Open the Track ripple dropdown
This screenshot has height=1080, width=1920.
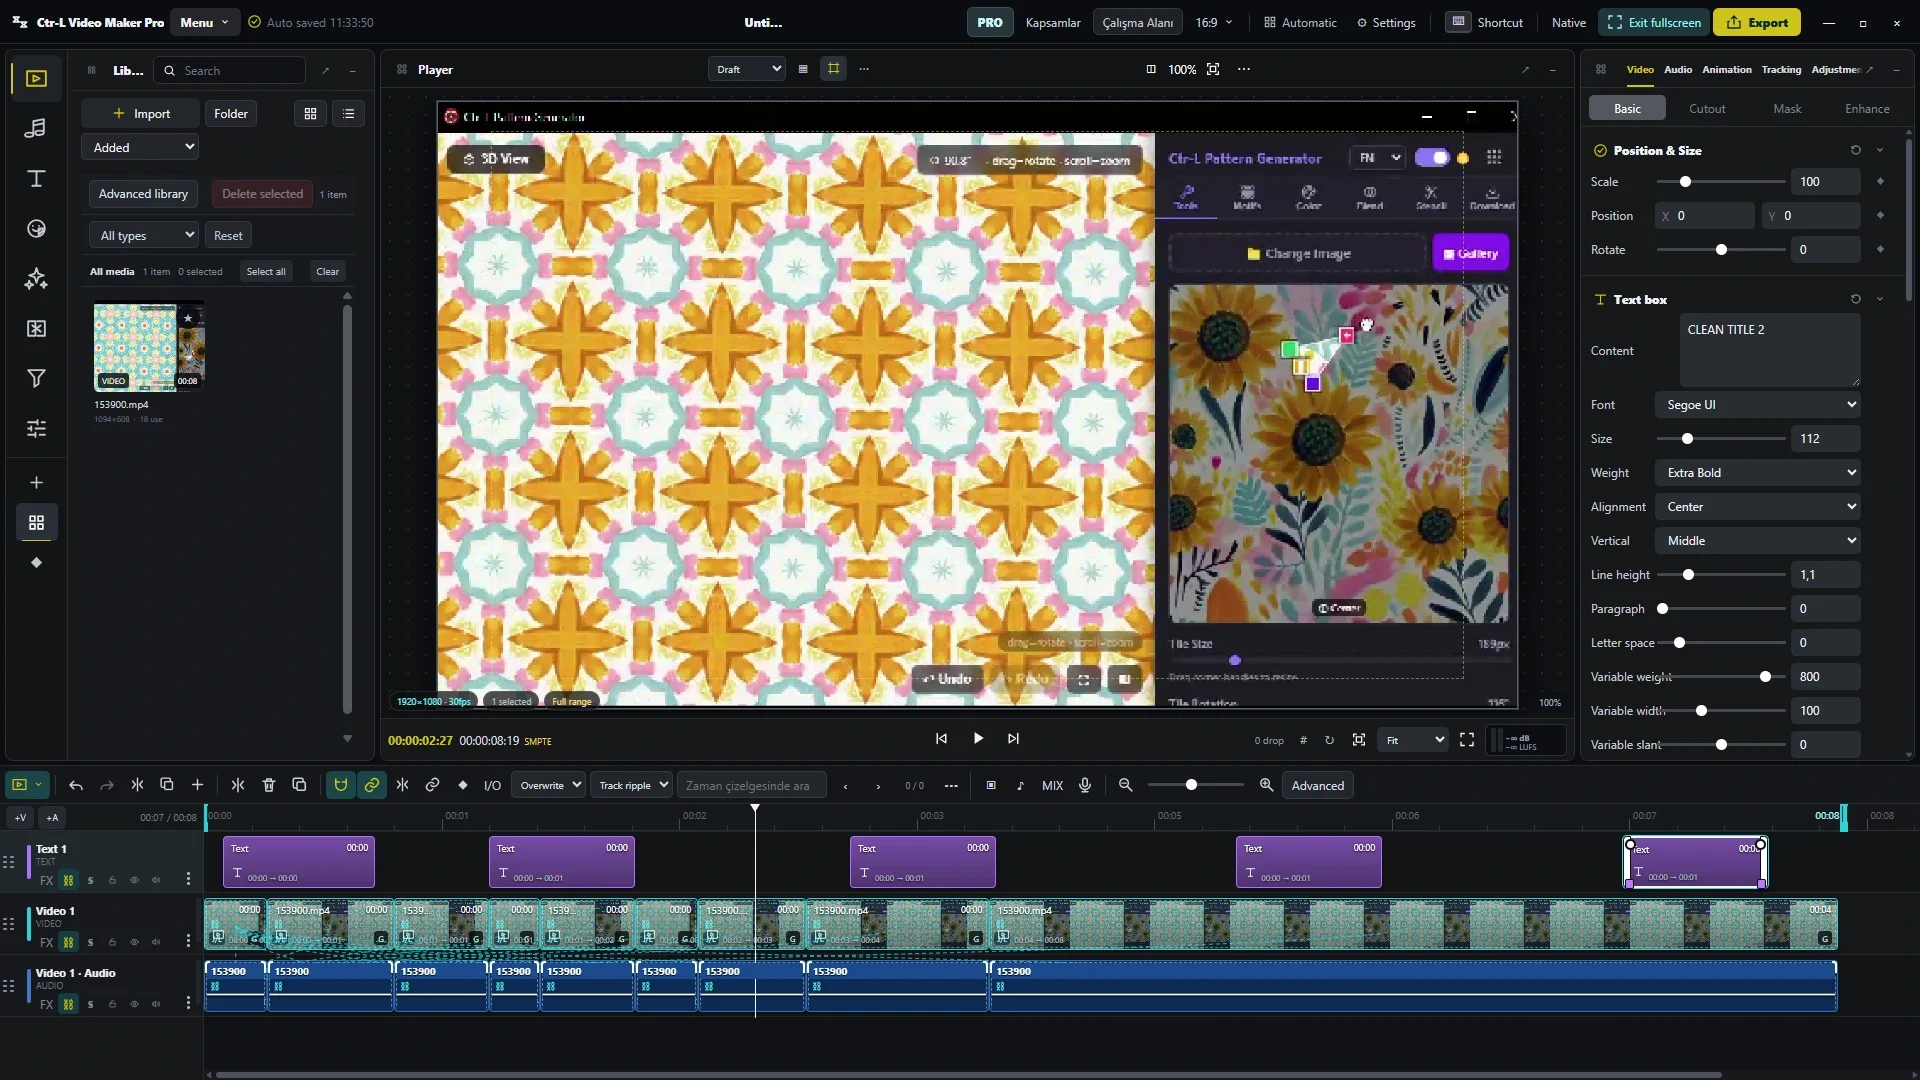(x=630, y=786)
